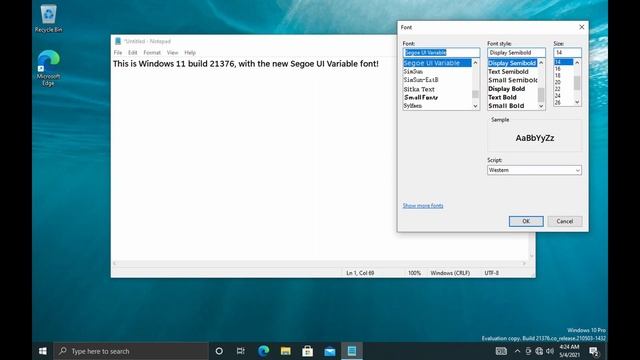Open Notepad's Help menu
Screen dimensions: 640x360
point(190,53)
